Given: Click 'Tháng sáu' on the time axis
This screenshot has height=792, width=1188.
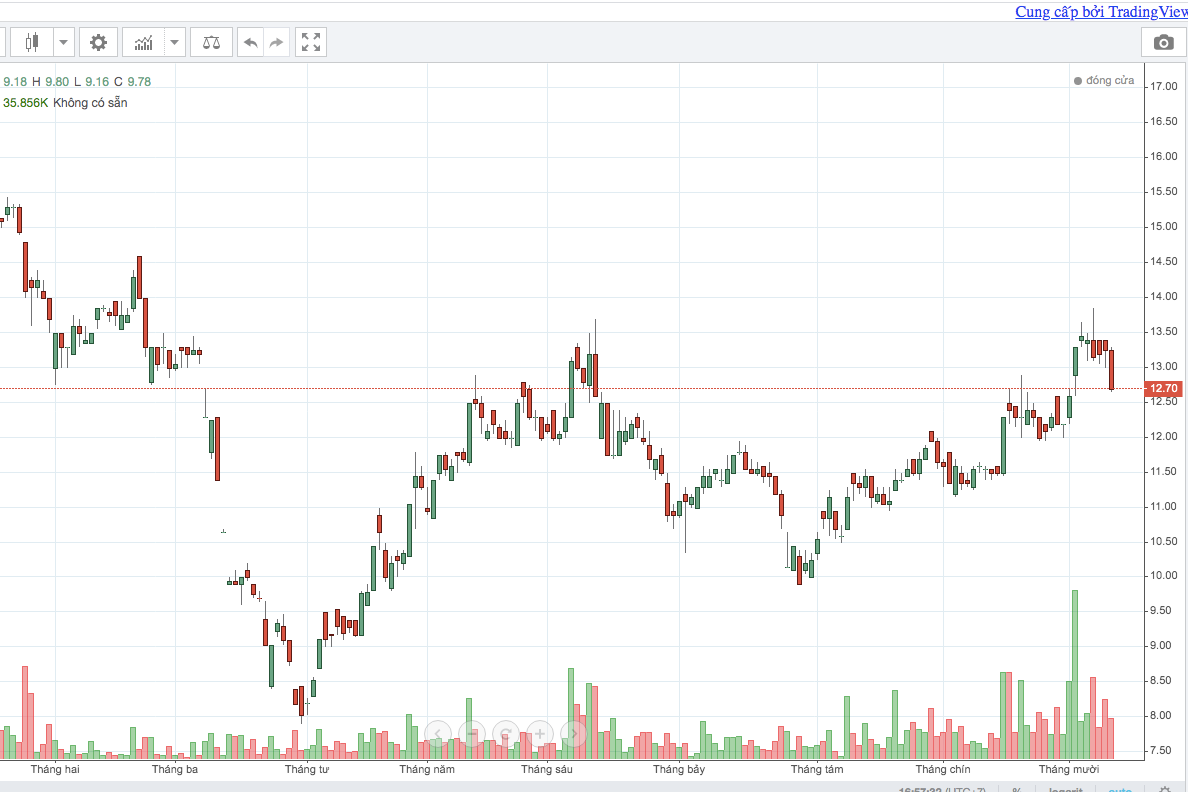Looking at the screenshot, I should (x=547, y=769).
